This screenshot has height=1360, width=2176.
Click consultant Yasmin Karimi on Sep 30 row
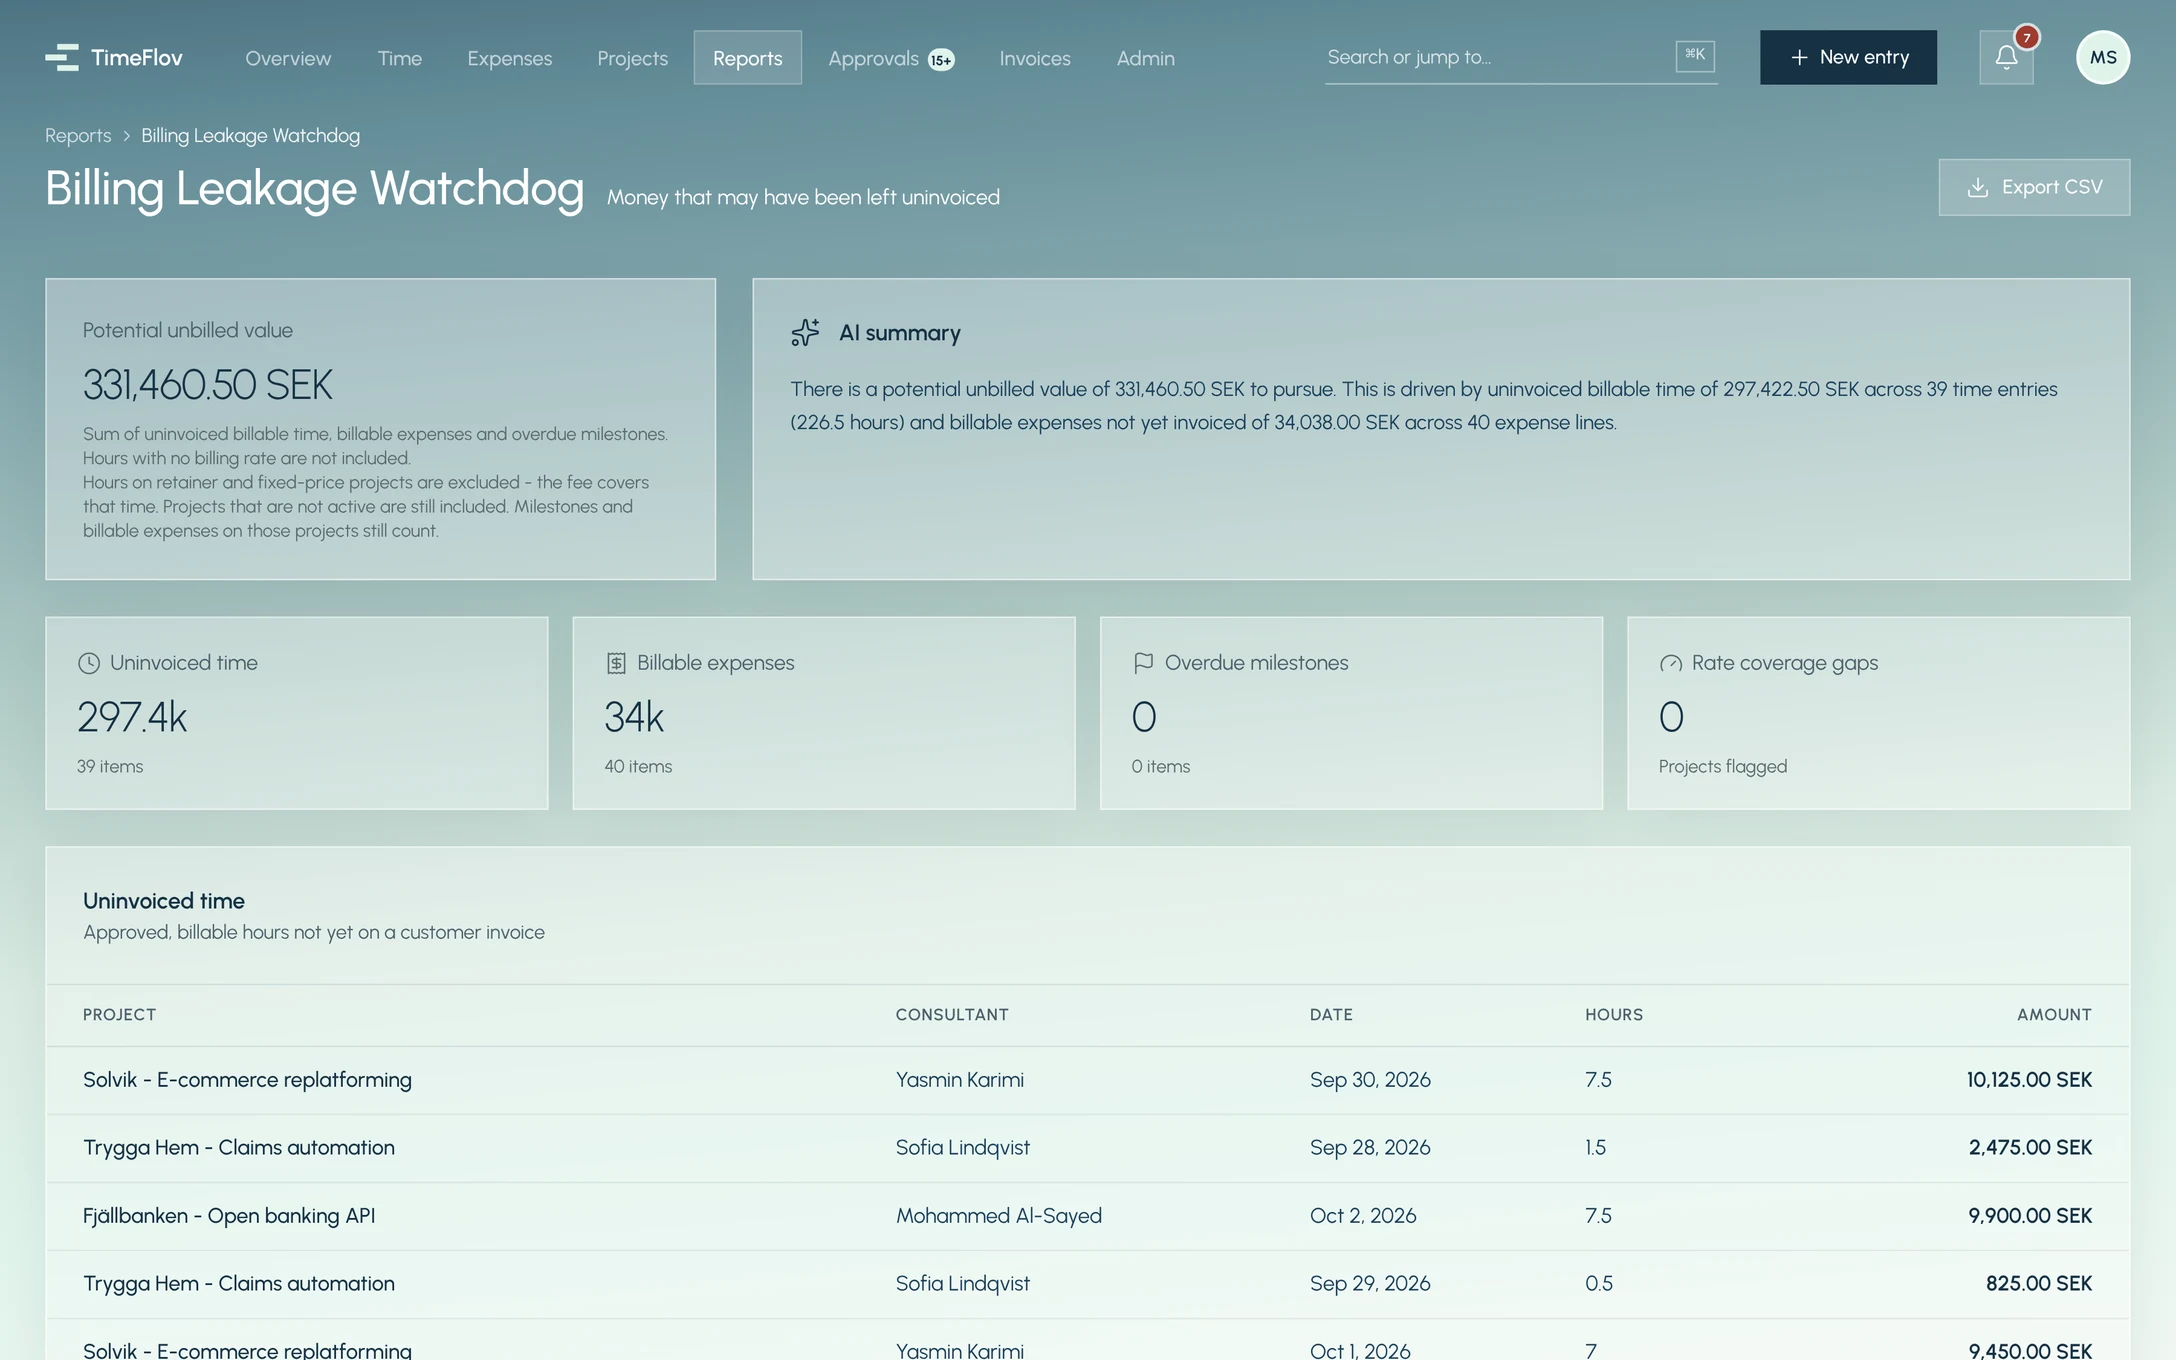coord(960,1080)
